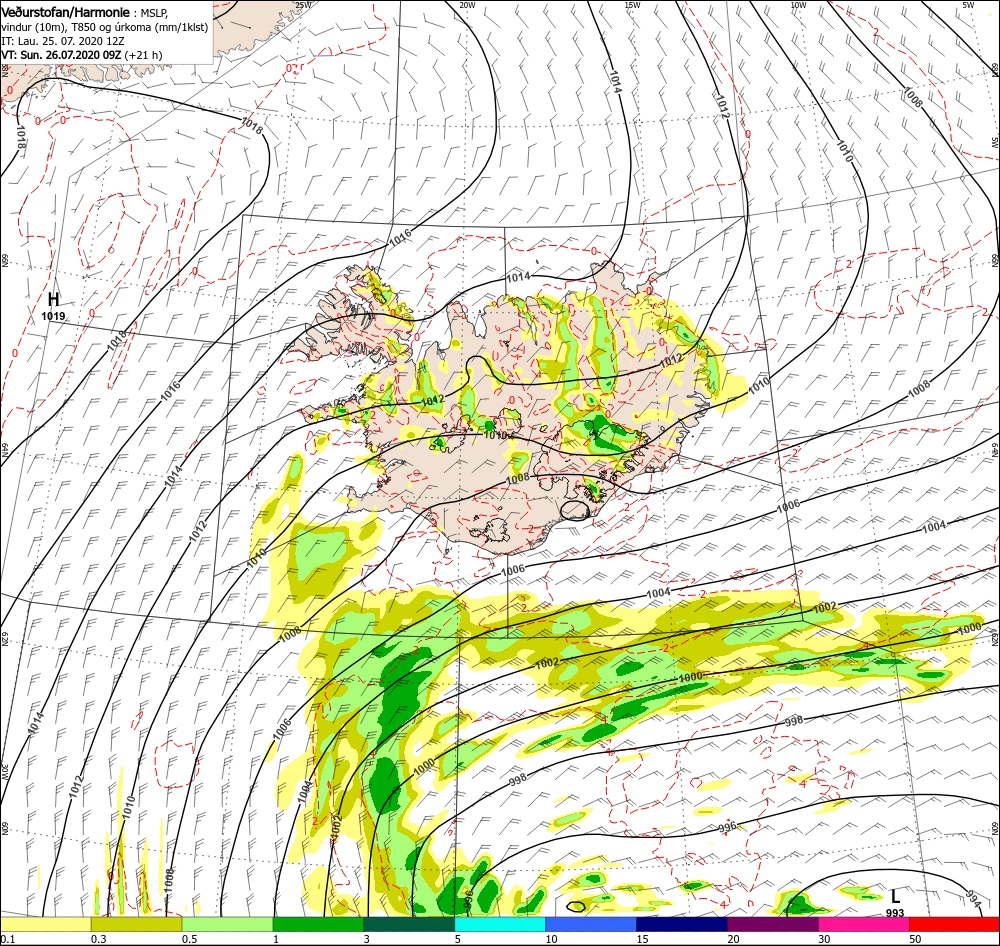Click the olive 0.3–0.5 legend swatch

(x=136, y=924)
